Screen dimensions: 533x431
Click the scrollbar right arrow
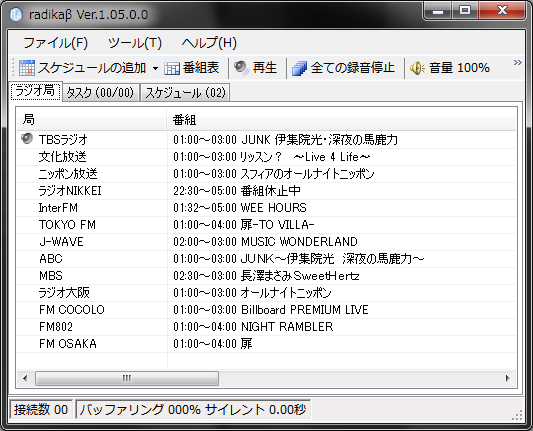pyautogui.click(x=508, y=378)
